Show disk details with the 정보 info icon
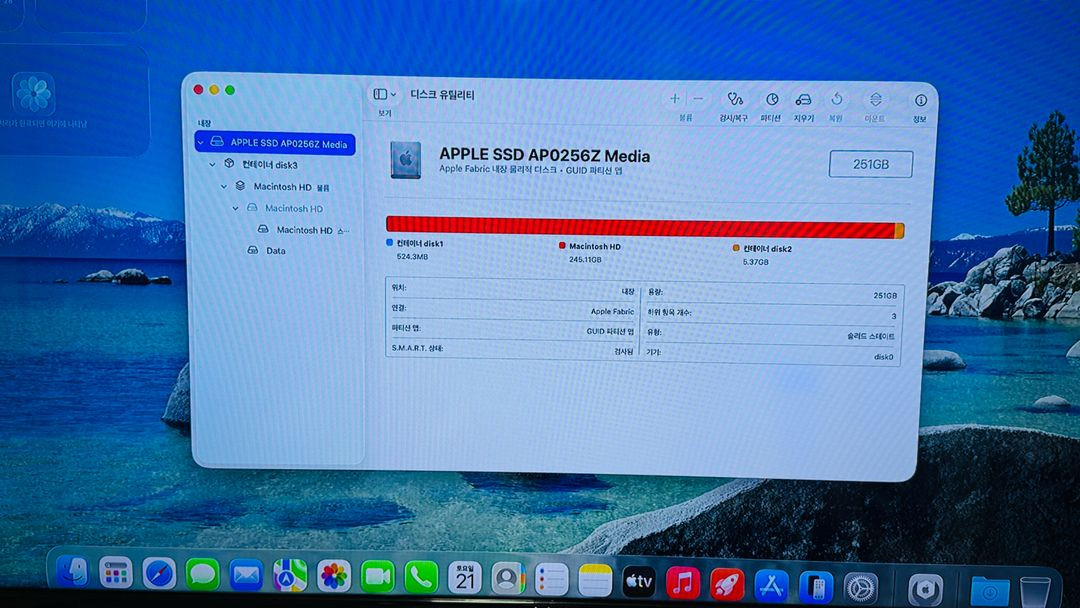 click(x=919, y=100)
